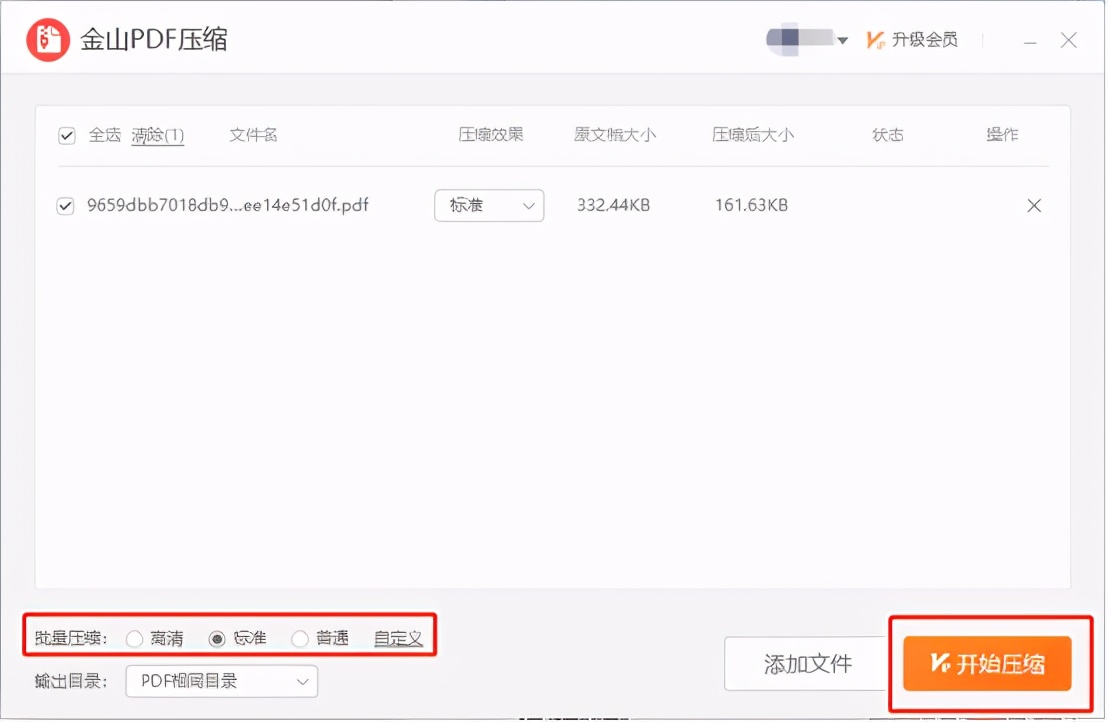Click the 开始压缩 start compression button
The image size is (1108, 722).
[x=987, y=663]
